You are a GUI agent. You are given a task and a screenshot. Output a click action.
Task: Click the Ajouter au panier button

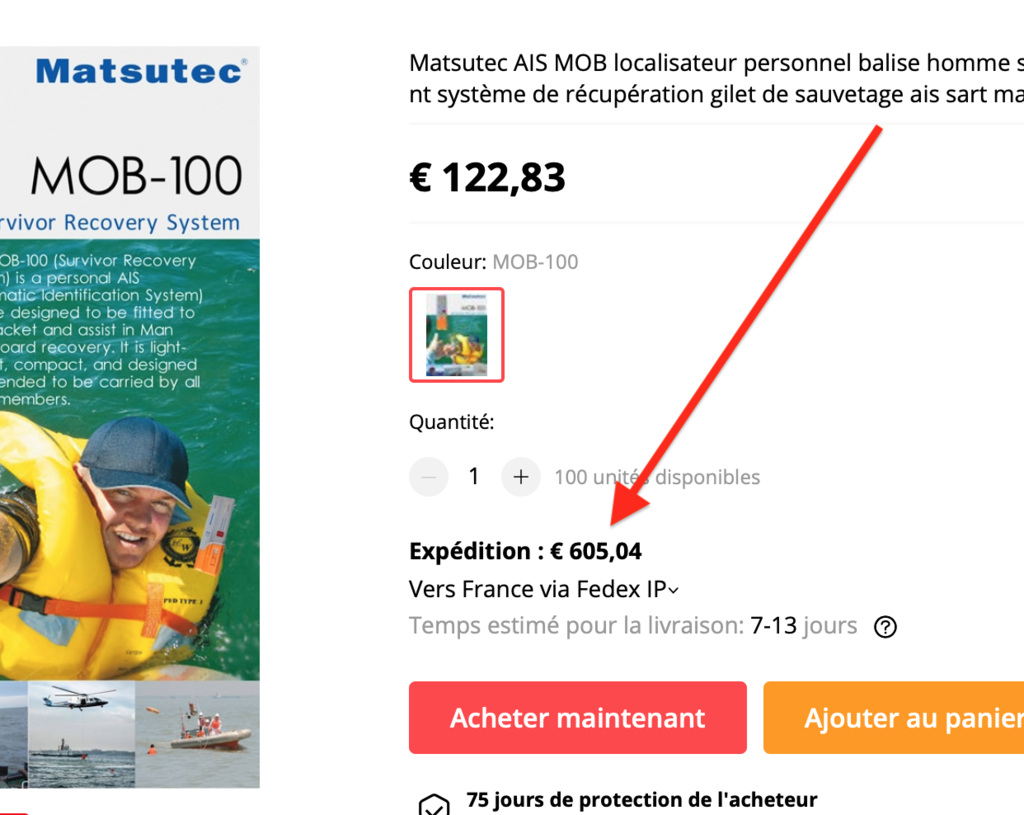point(893,718)
